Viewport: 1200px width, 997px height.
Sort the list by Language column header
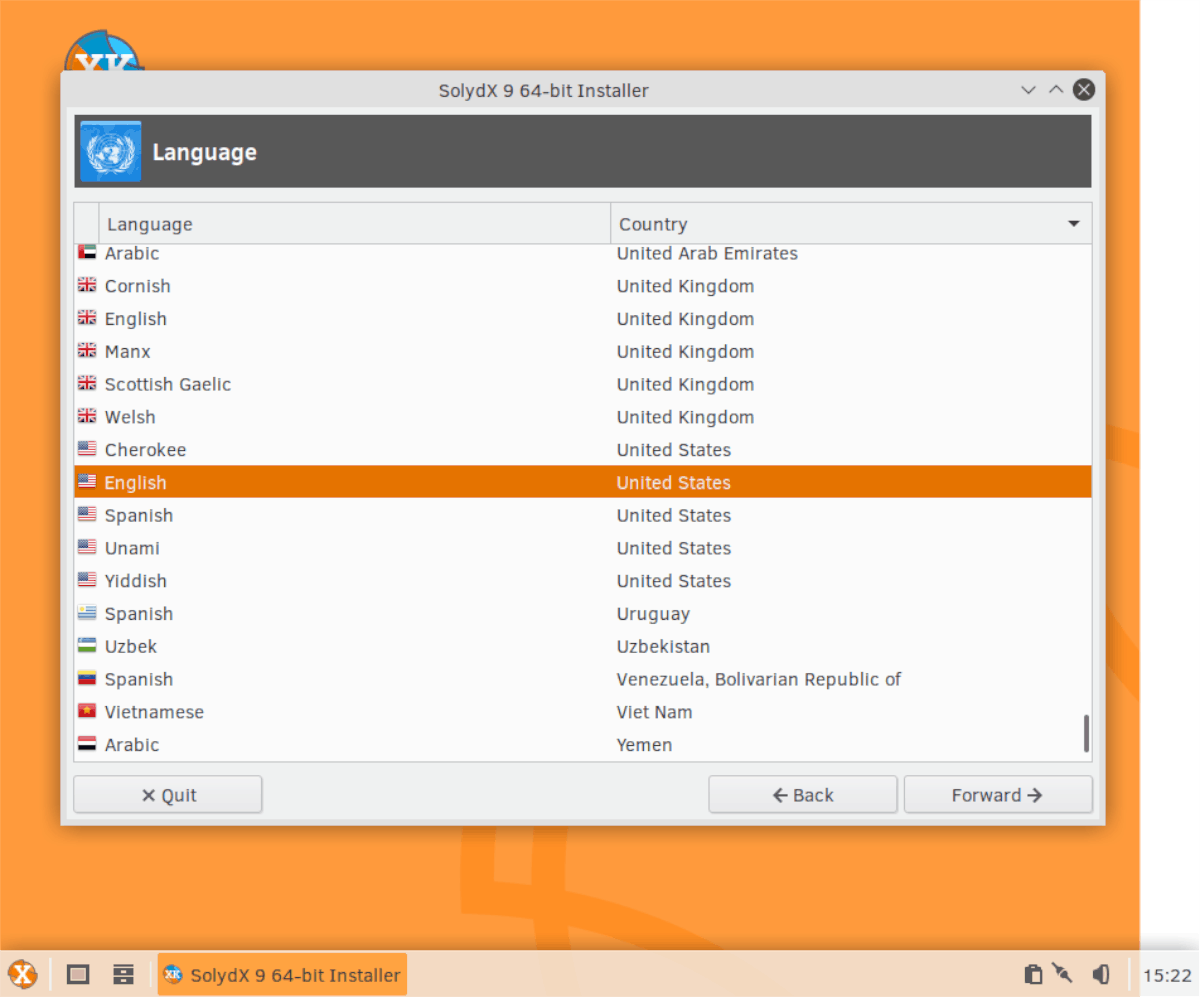click(355, 224)
